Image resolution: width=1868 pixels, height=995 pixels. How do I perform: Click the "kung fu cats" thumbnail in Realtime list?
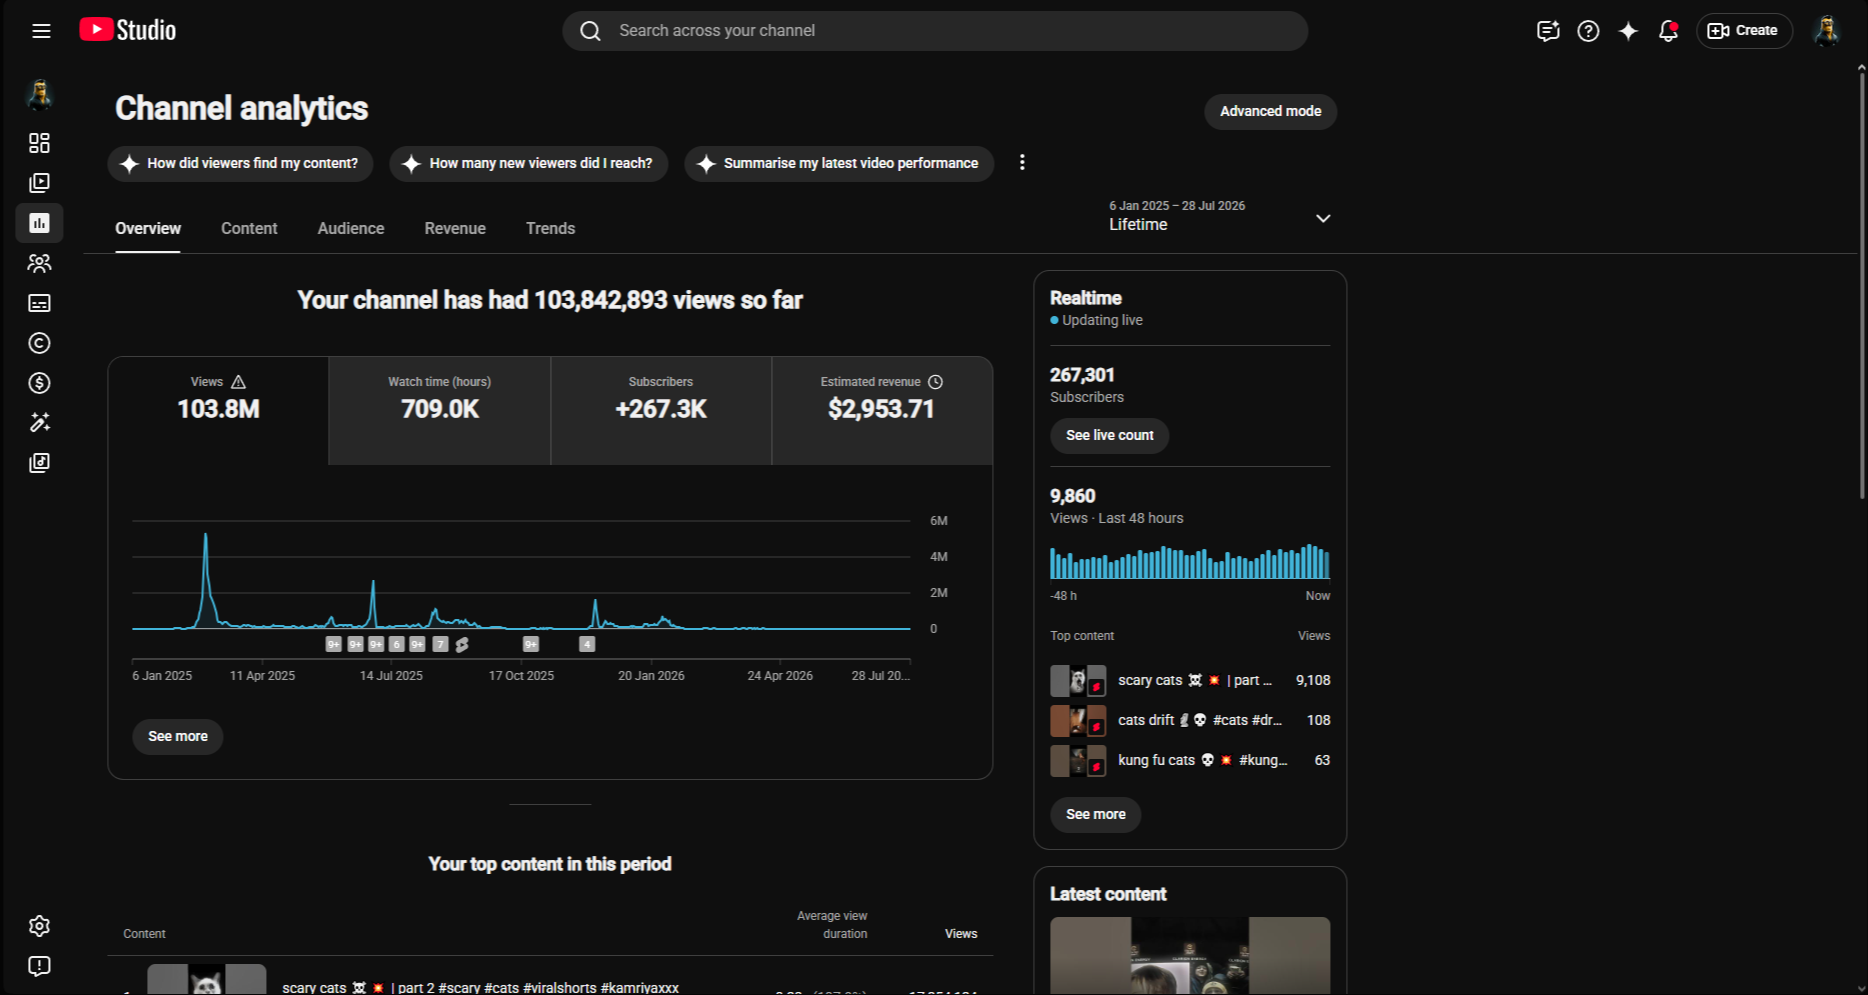click(x=1078, y=760)
